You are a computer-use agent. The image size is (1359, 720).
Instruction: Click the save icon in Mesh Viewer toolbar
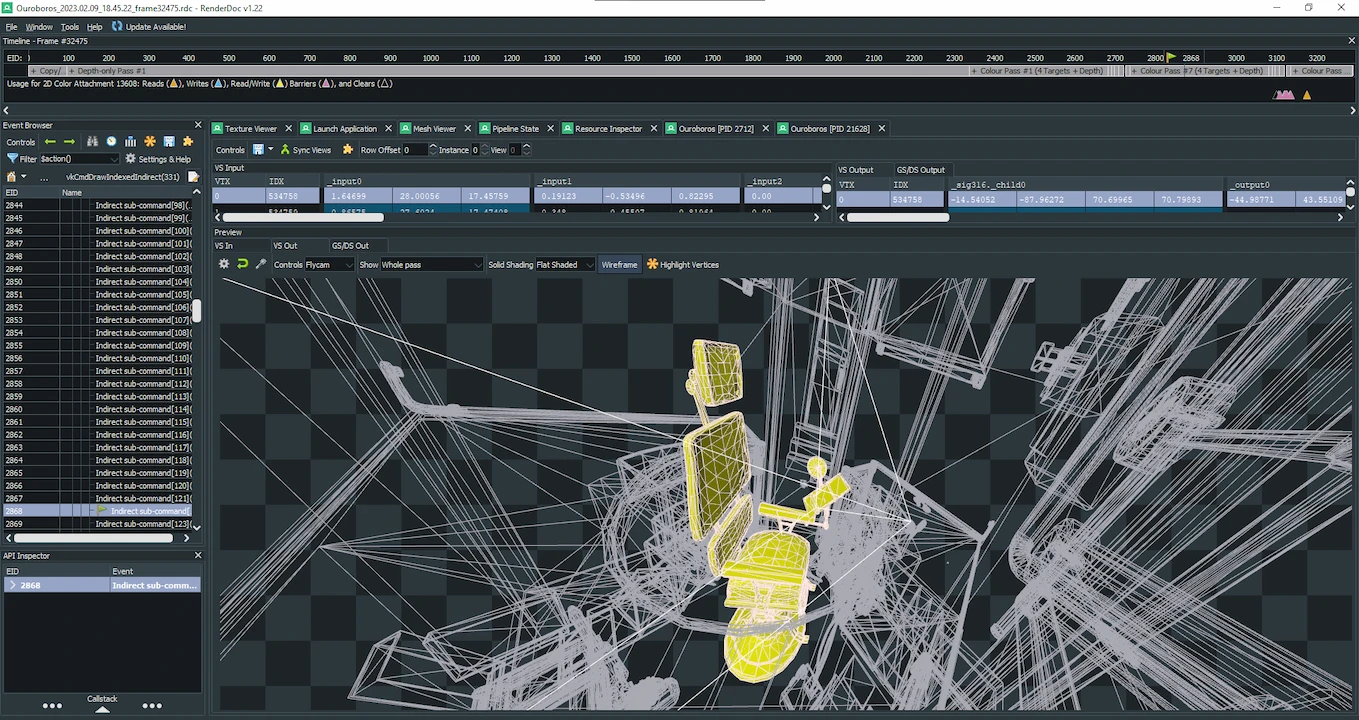point(258,150)
